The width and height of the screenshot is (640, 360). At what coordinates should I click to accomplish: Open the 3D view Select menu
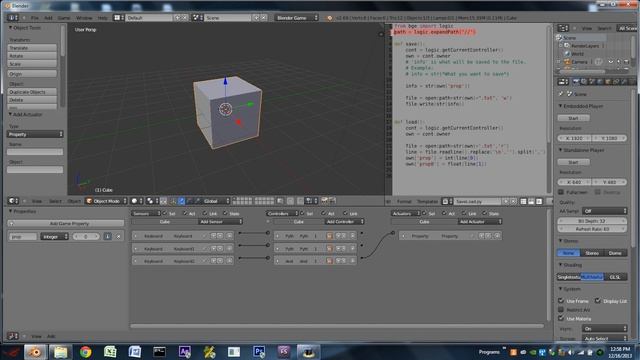coord(55,201)
